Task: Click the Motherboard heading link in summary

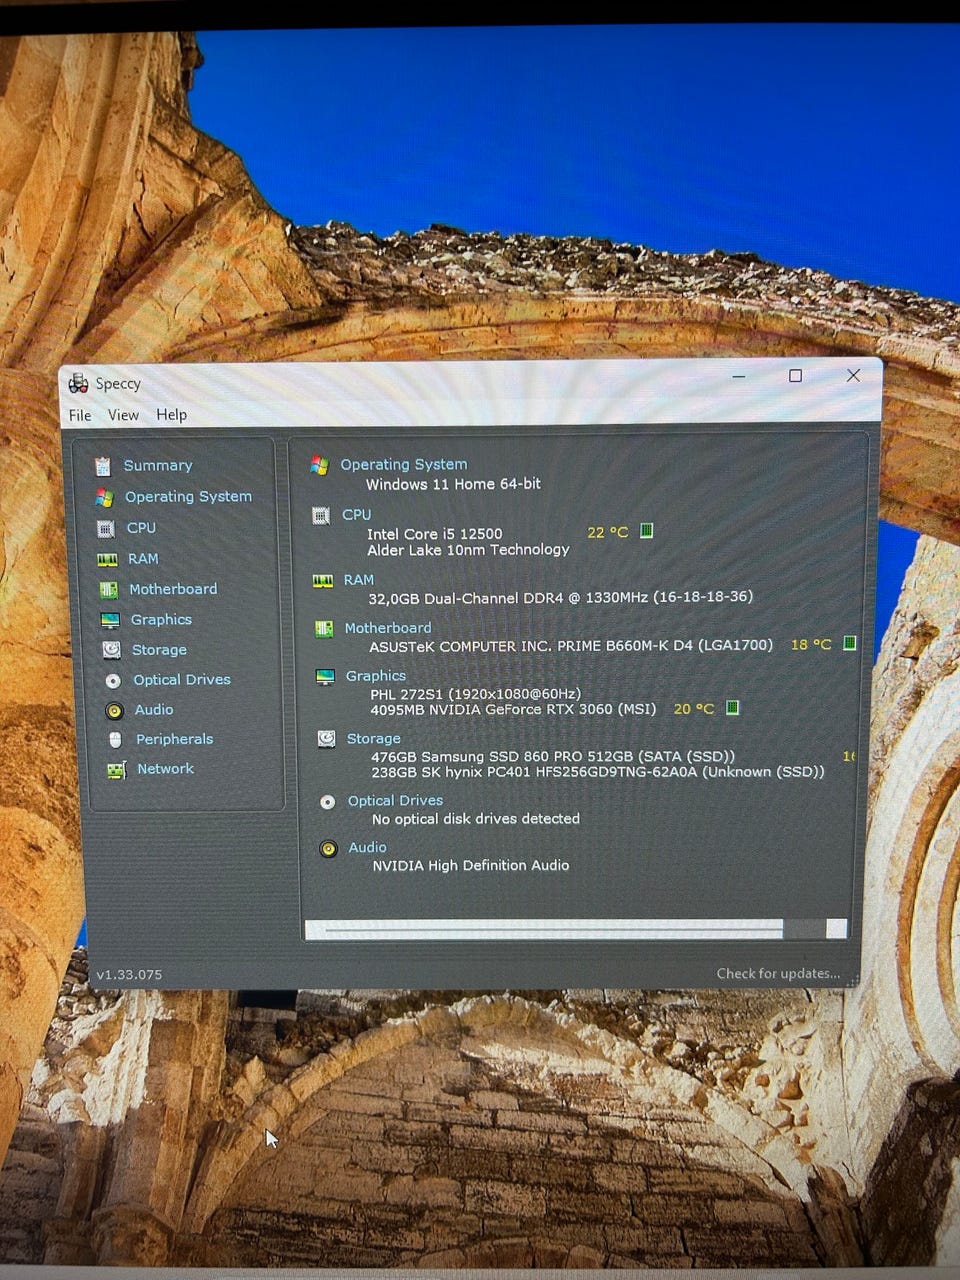Action: tap(388, 628)
